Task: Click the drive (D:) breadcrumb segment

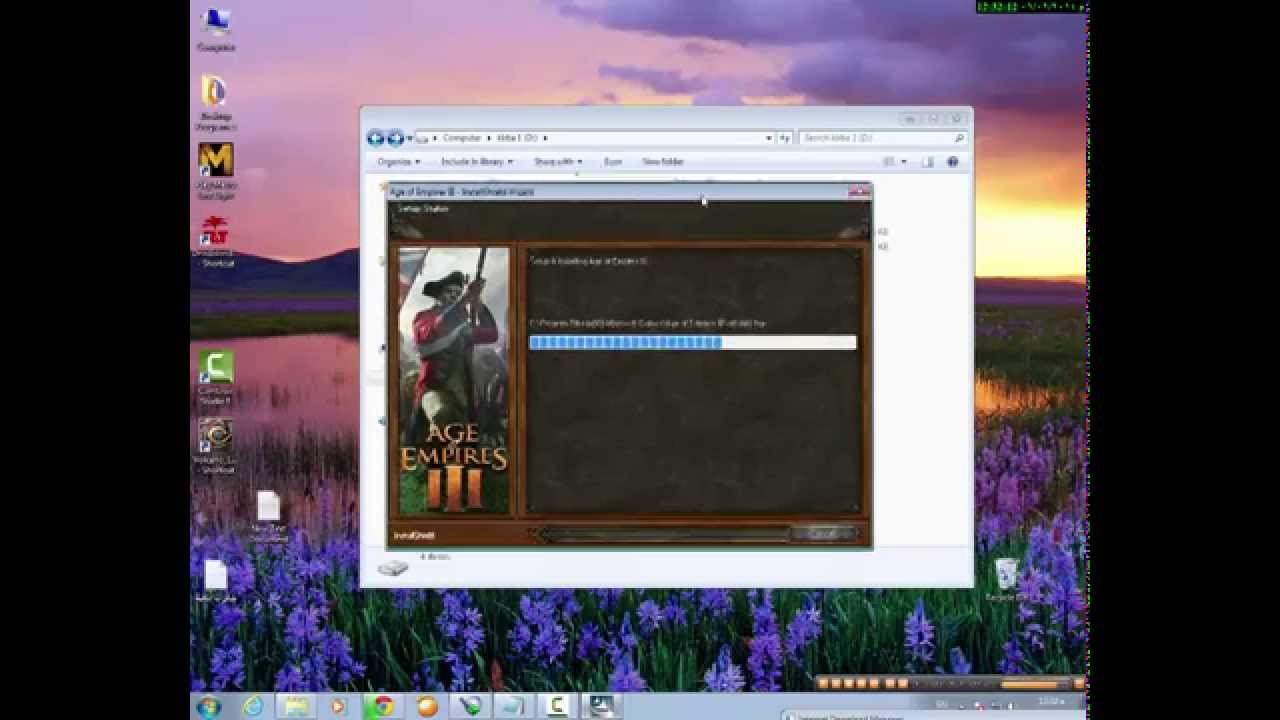Action: (x=518, y=138)
